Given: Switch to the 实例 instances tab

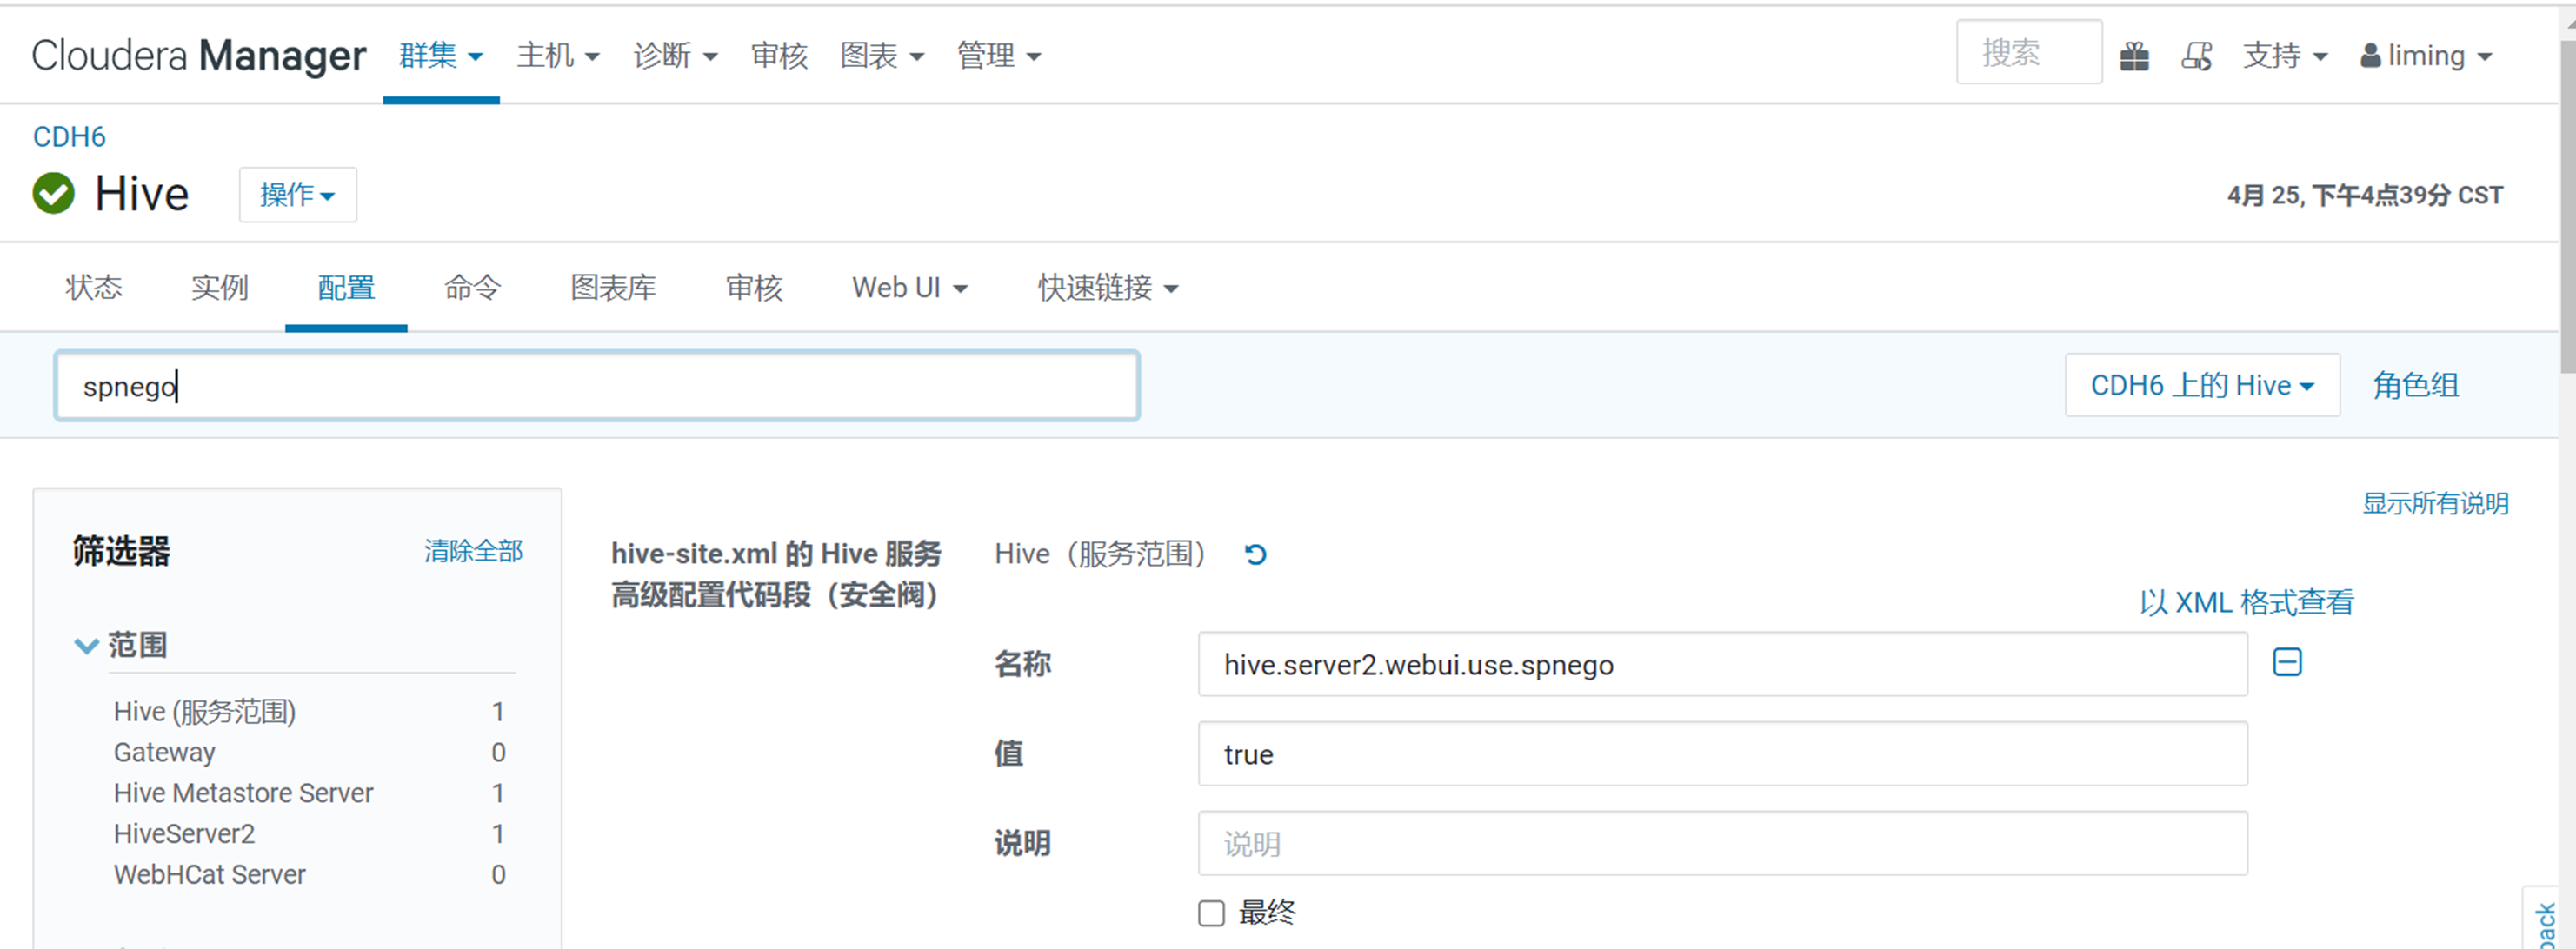Looking at the screenshot, I should 220,288.
